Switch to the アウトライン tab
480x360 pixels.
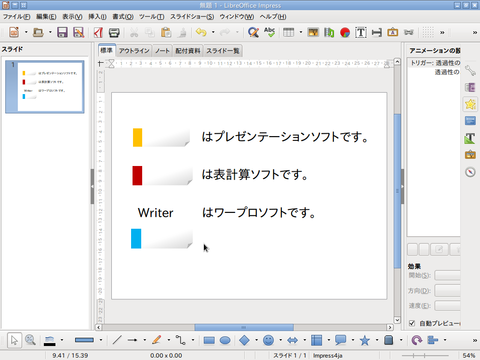(134, 51)
